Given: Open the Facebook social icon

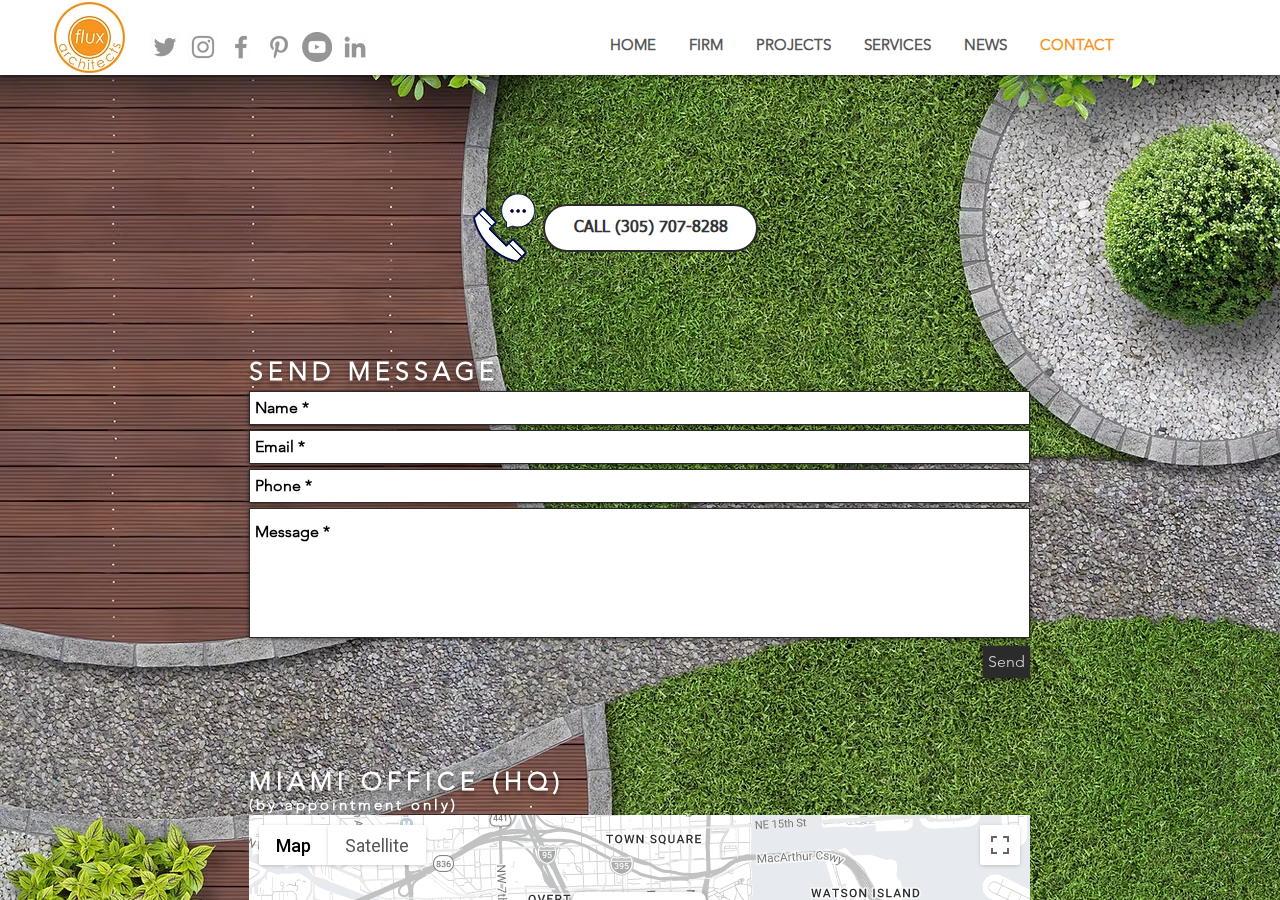Looking at the screenshot, I should [241, 47].
